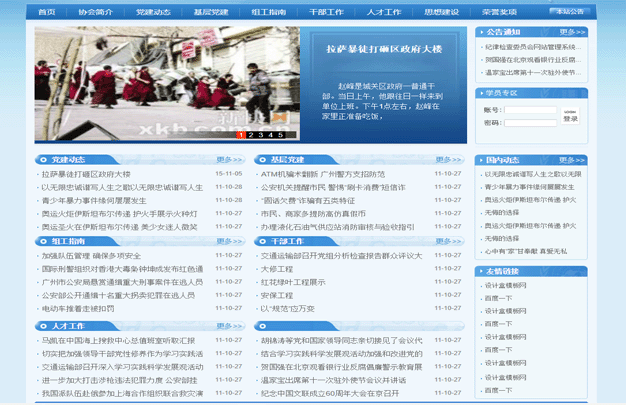Select slide number 1 in the carousel
This screenshot has width=626, height=405.
(x=240, y=134)
